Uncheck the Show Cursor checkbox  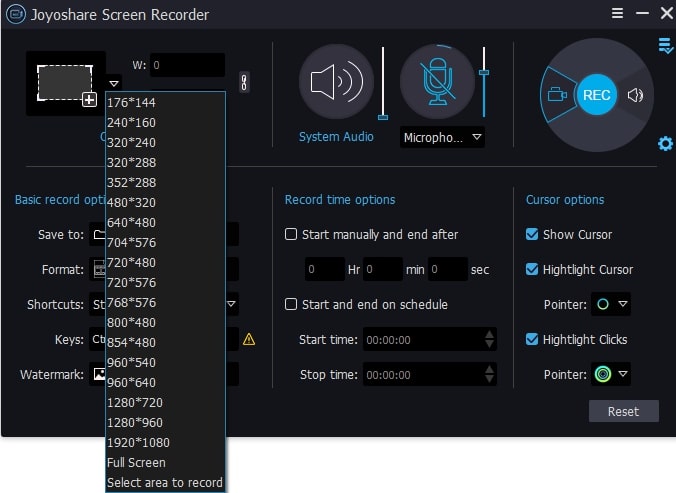(532, 234)
